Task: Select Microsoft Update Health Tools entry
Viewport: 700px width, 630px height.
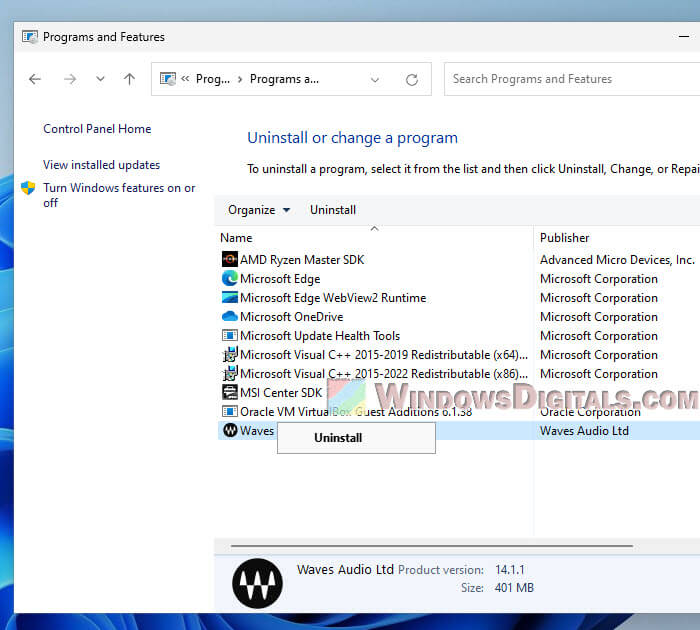Action: tap(320, 336)
